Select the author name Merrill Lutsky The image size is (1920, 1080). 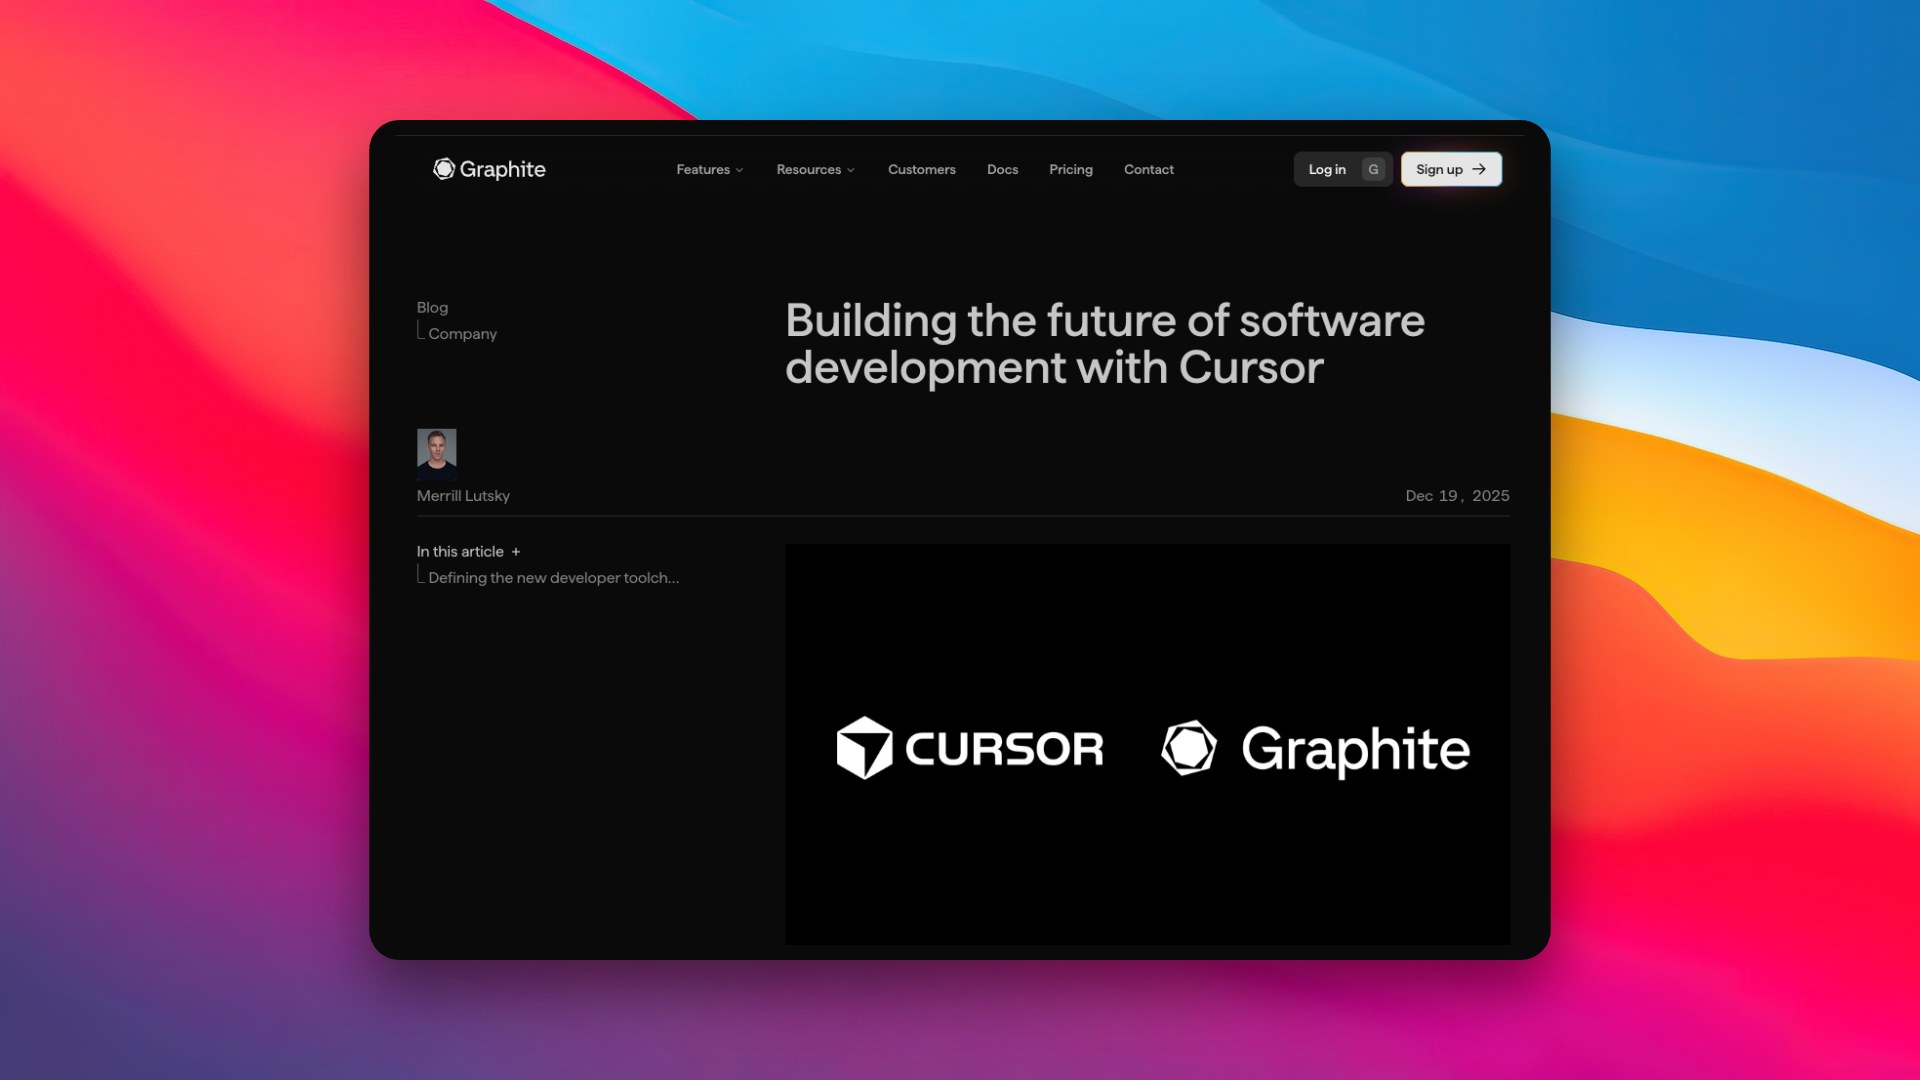click(x=463, y=496)
